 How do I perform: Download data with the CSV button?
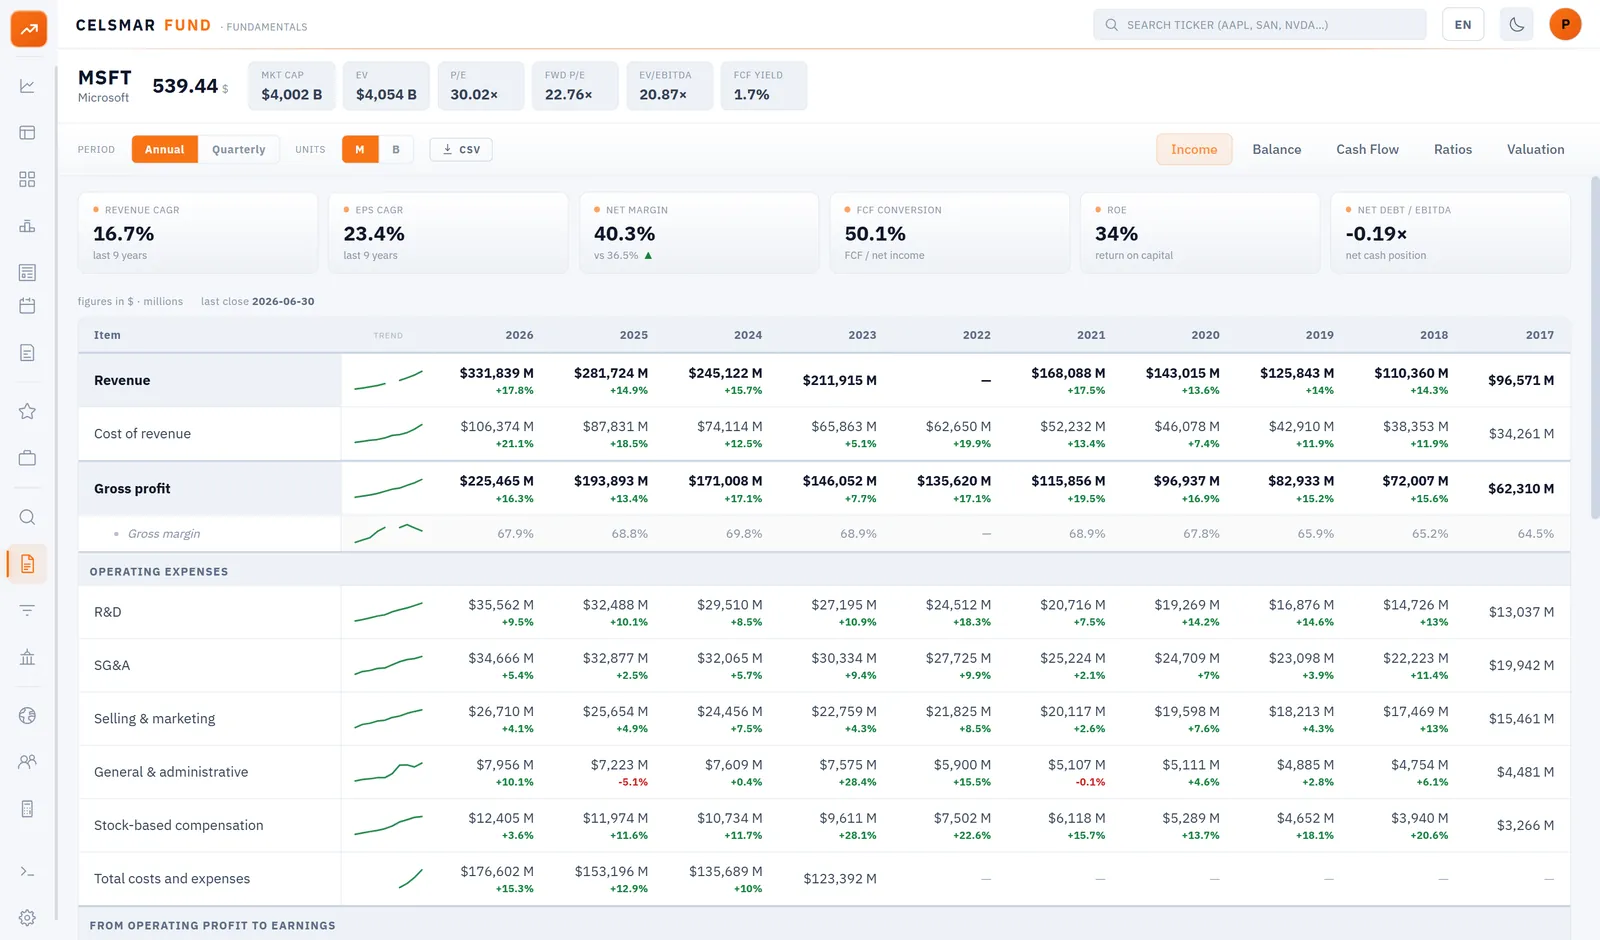coord(461,149)
